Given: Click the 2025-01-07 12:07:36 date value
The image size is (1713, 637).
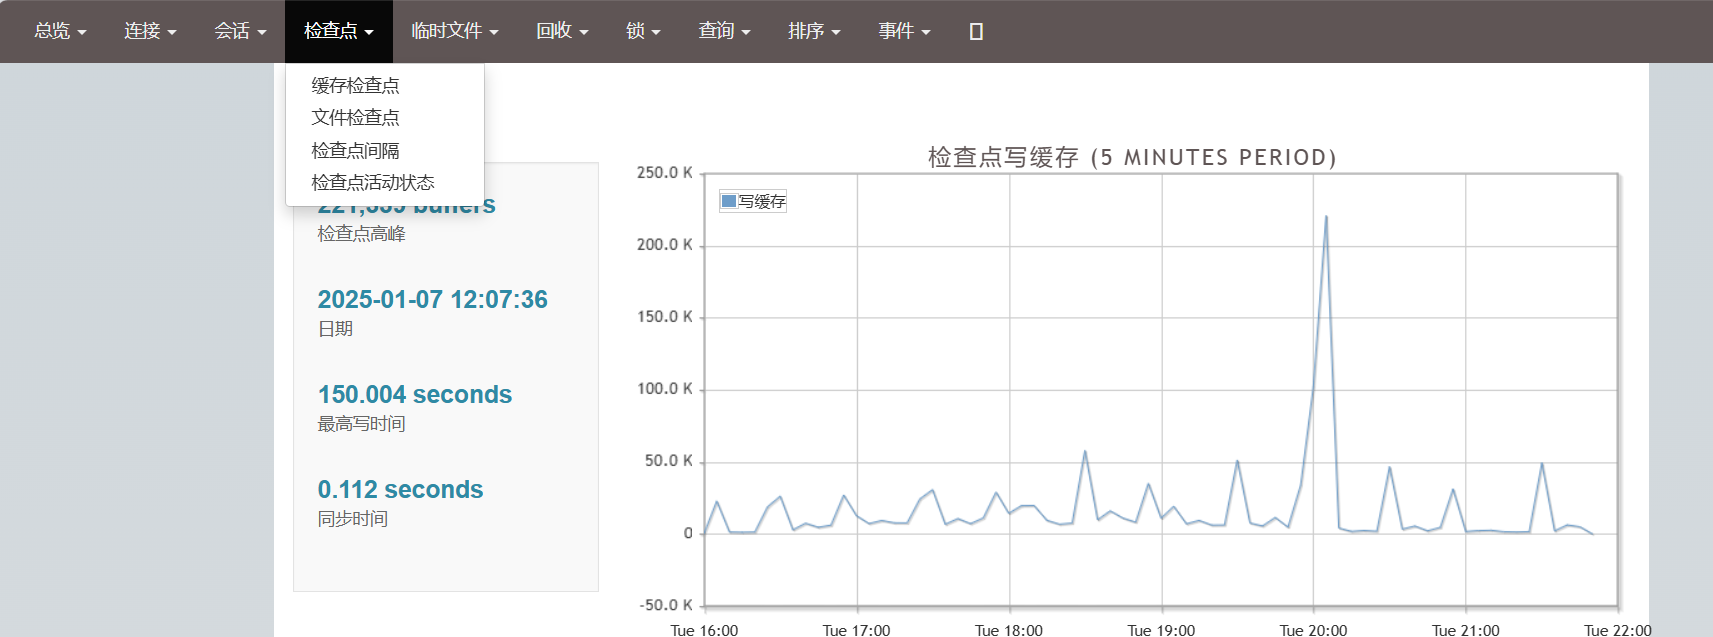Looking at the screenshot, I should [432, 300].
